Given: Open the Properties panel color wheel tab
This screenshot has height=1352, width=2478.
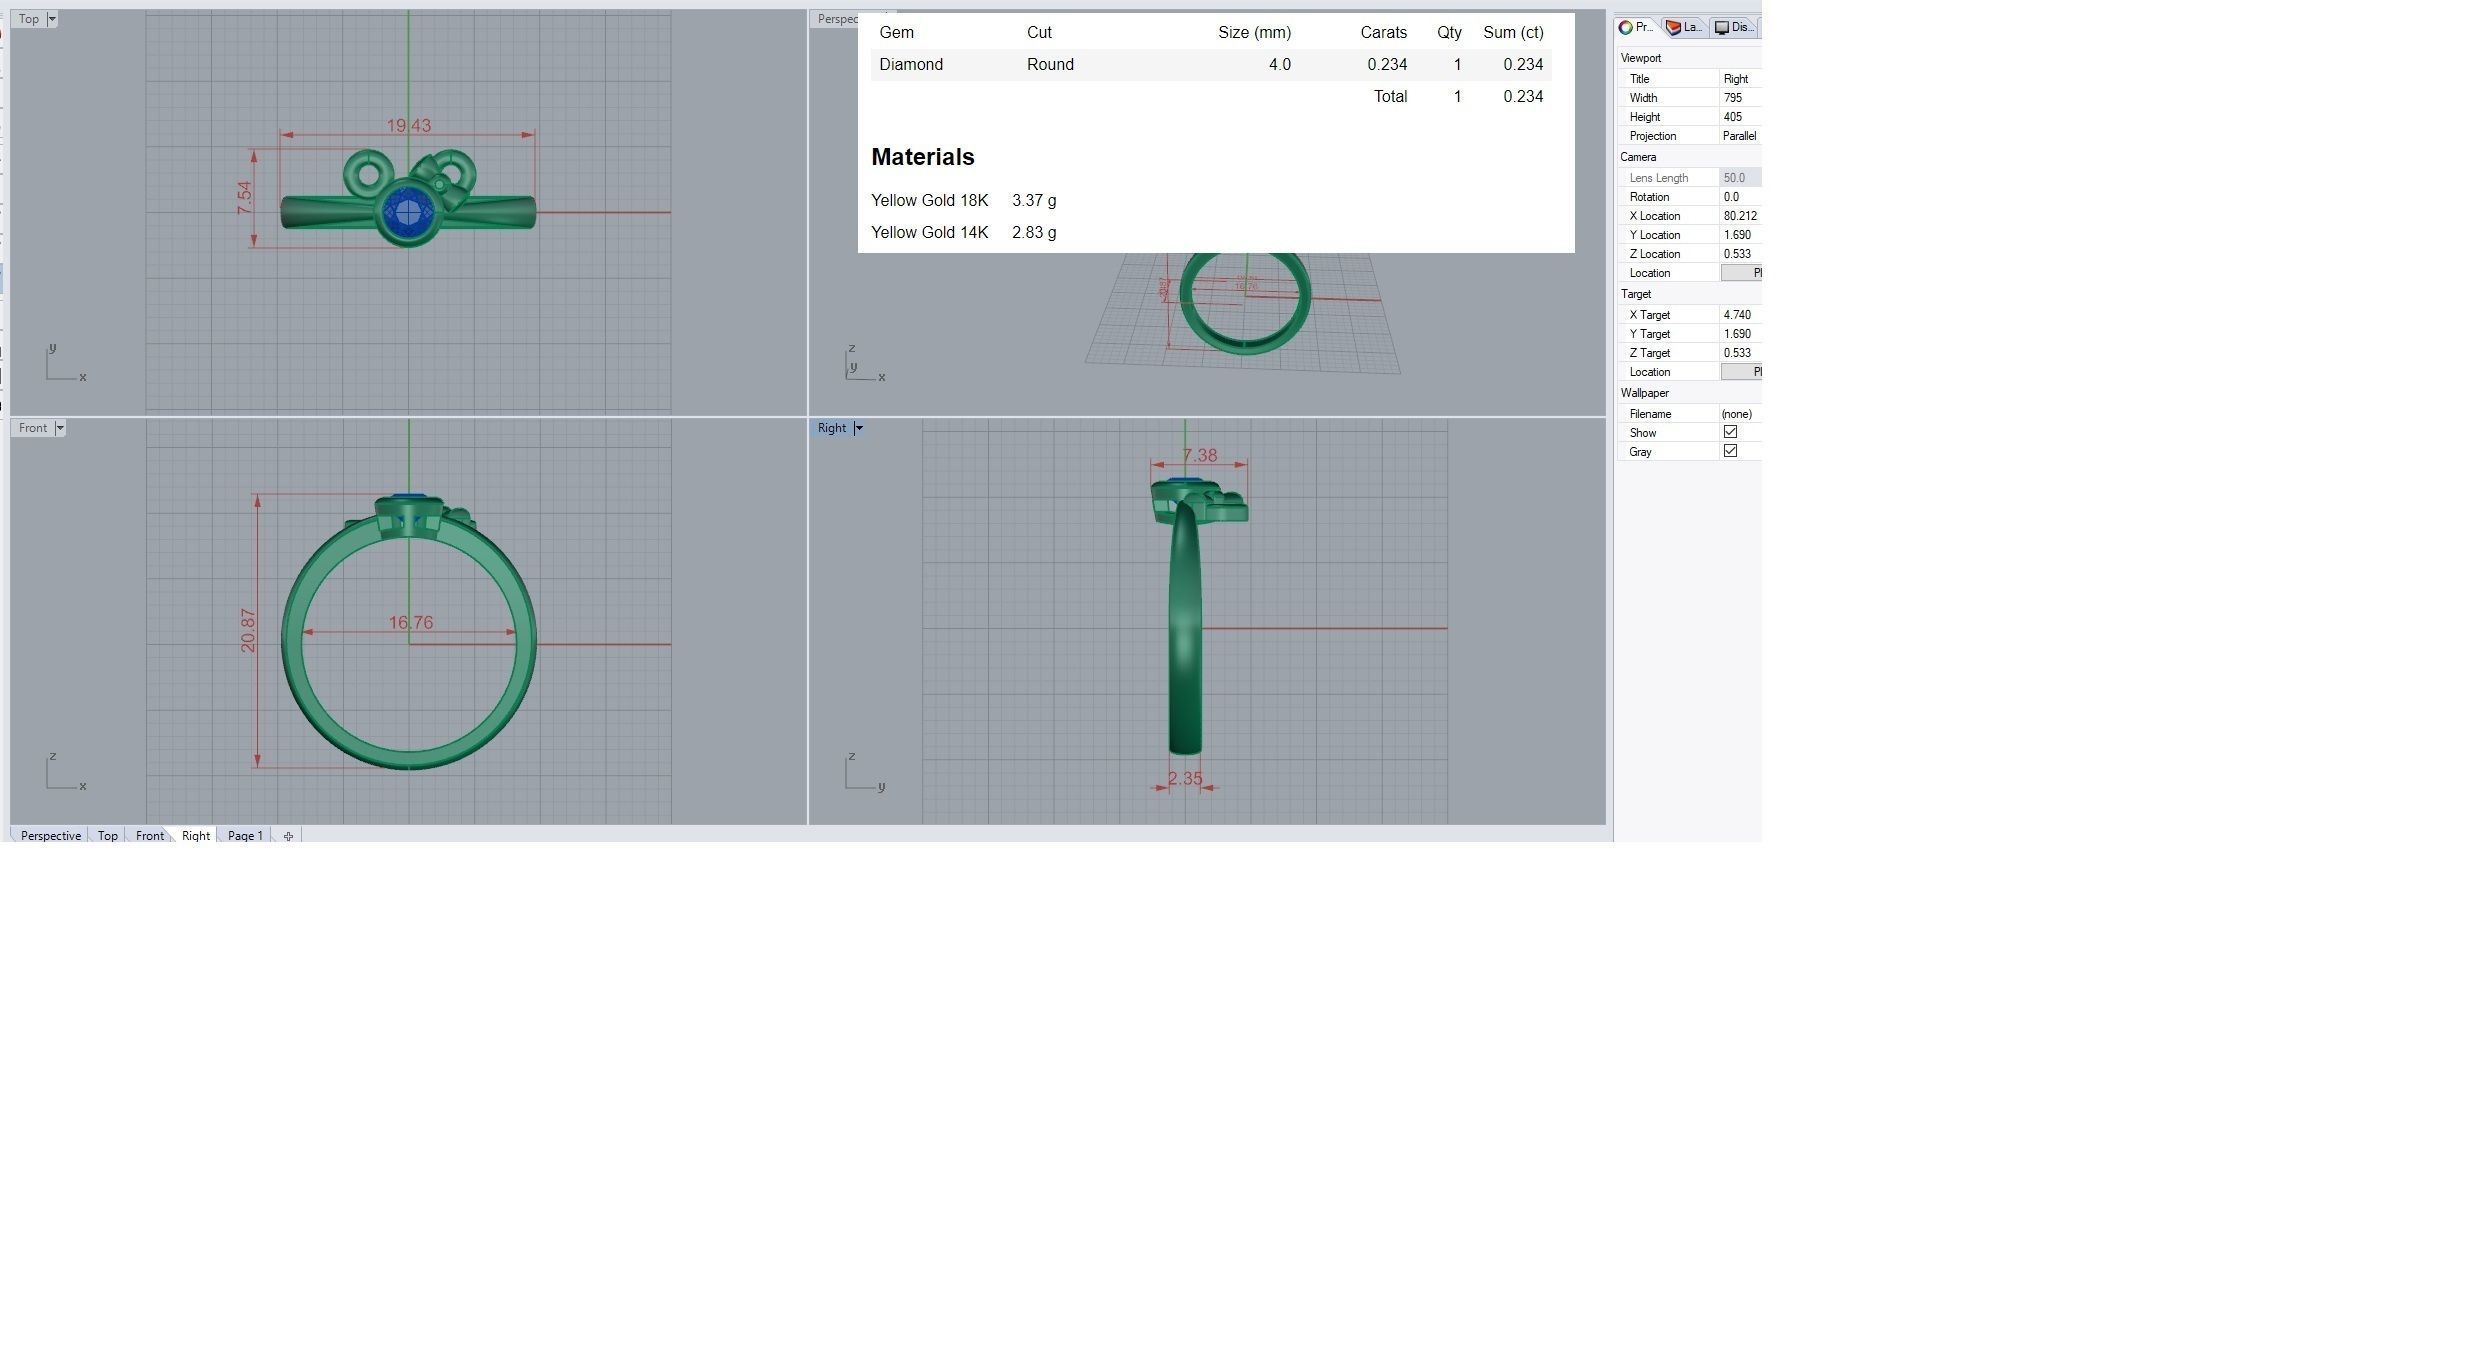Looking at the screenshot, I should tap(1636, 28).
